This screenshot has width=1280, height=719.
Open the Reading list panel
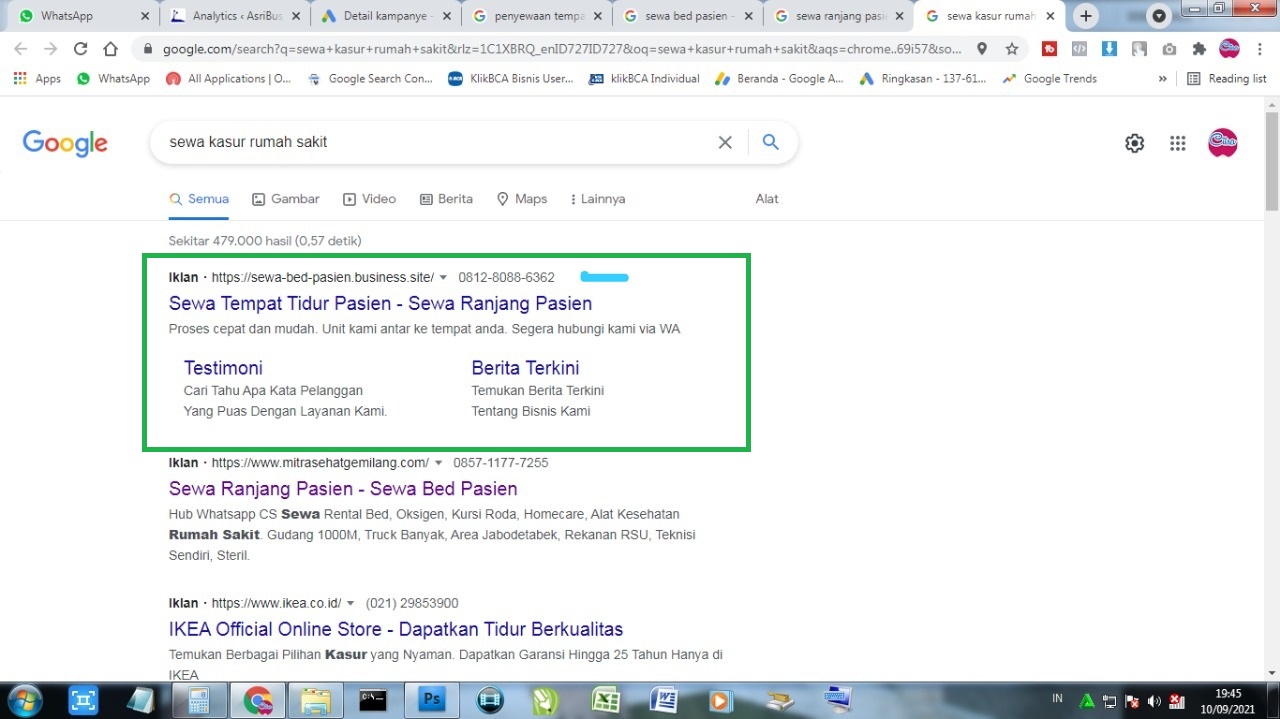click(x=1226, y=78)
